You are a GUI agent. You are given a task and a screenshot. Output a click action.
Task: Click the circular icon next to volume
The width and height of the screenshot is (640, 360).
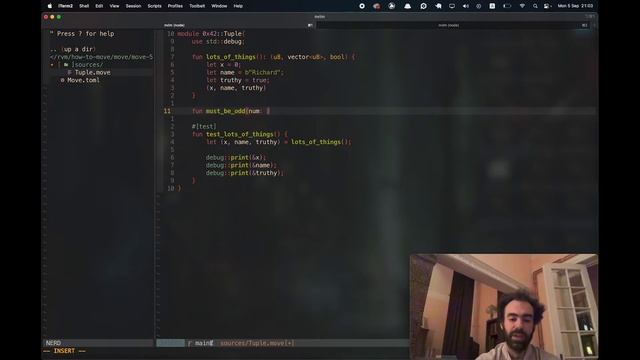point(479,6)
